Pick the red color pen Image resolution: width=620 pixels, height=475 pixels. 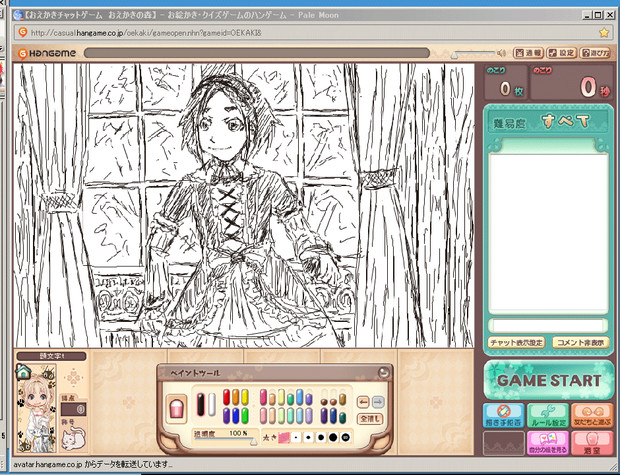(226, 397)
